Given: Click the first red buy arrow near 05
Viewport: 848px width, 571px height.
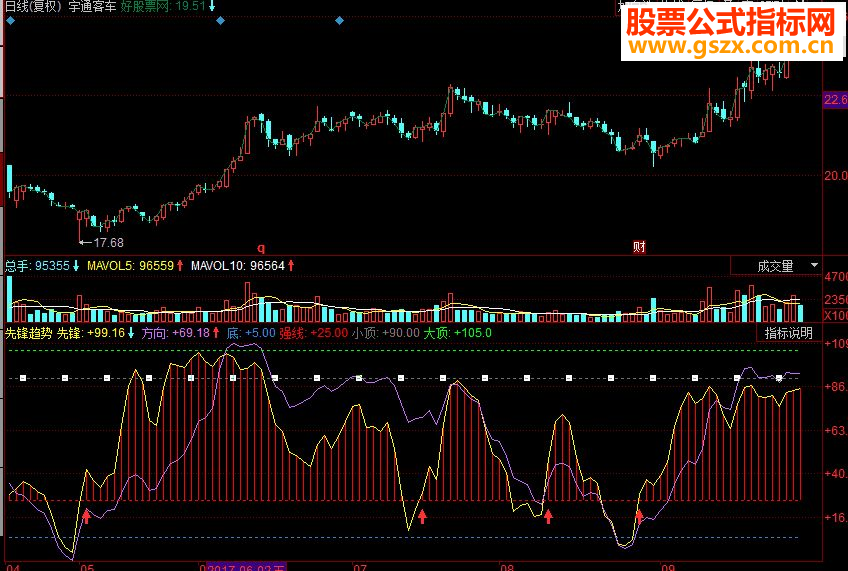Looking at the screenshot, I should [x=87, y=516].
